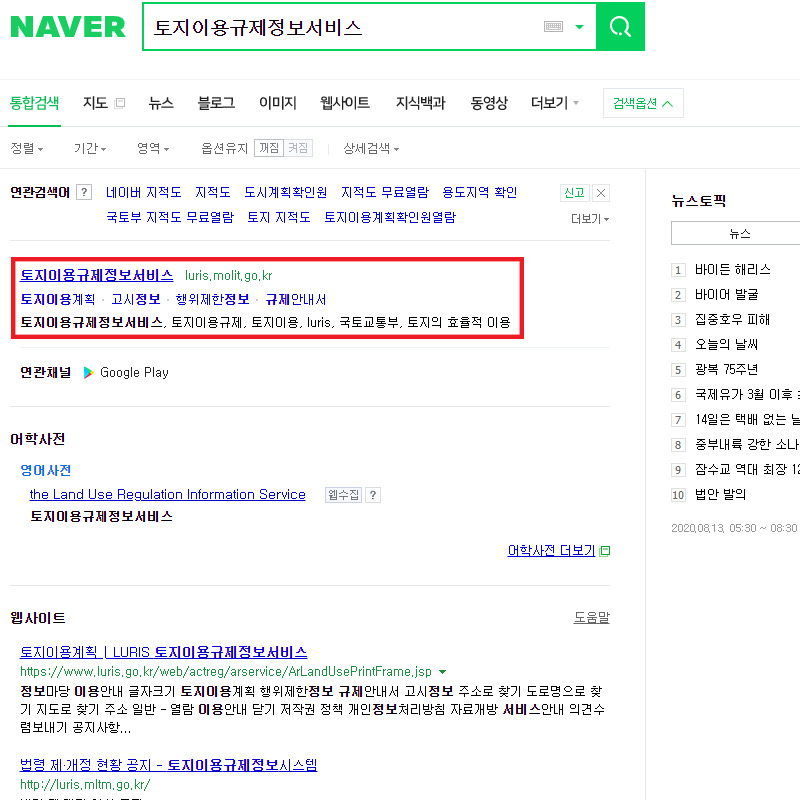Image resolution: width=800 pixels, height=800 pixels.
Task: Dismiss related searches with the X icon
Action: click(x=602, y=192)
